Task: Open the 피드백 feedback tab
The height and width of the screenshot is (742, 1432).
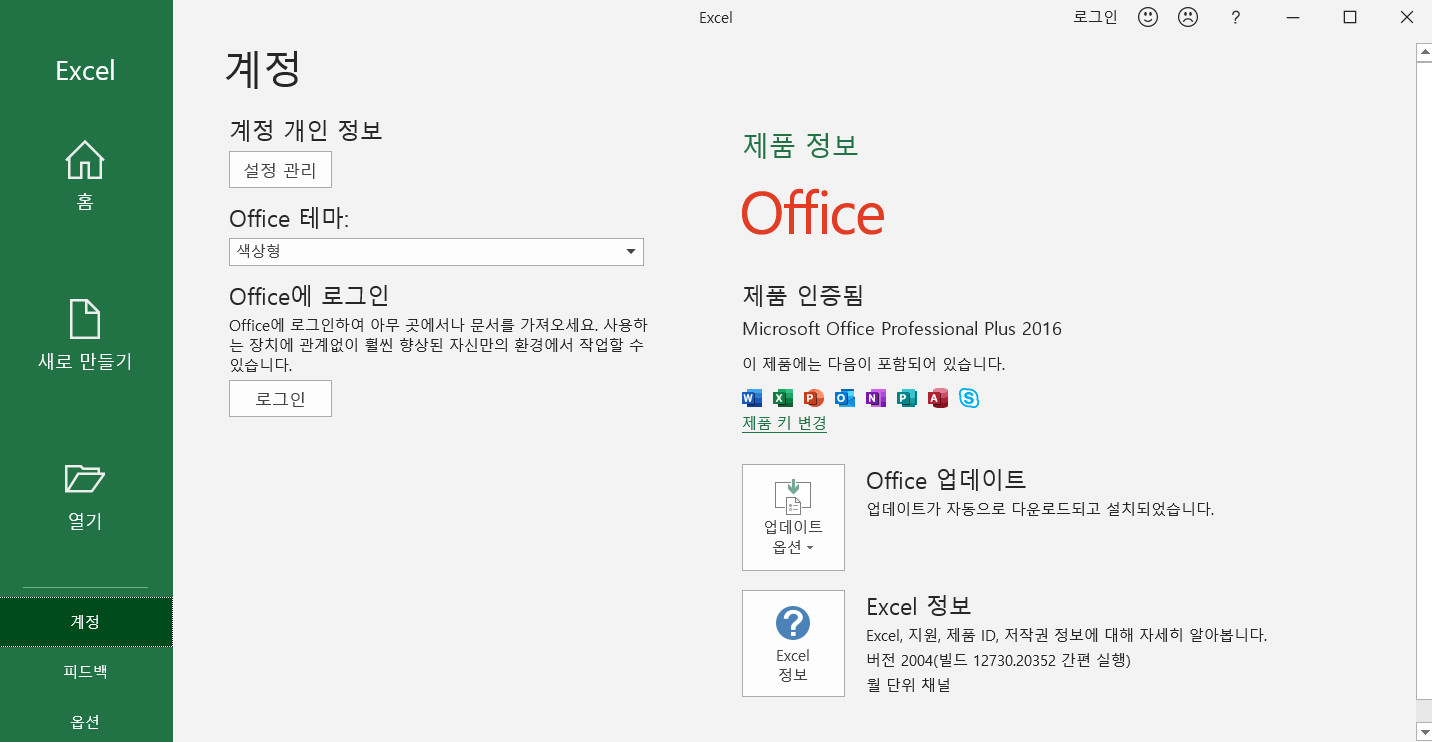Action: click(x=86, y=672)
